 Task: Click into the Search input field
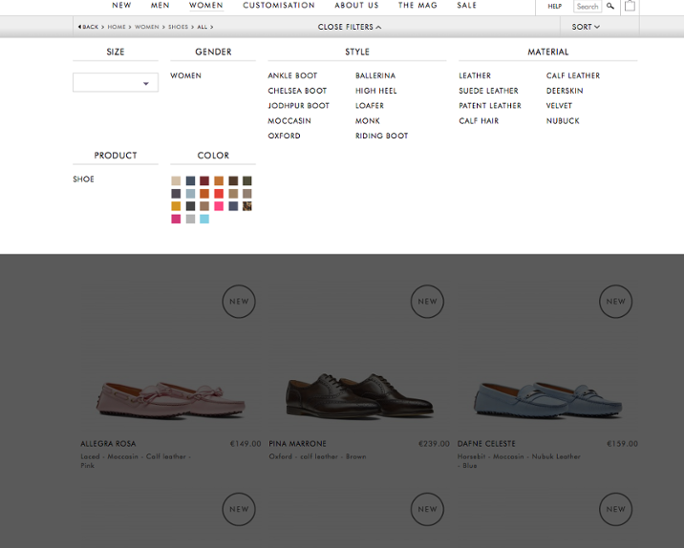point(587,6)
